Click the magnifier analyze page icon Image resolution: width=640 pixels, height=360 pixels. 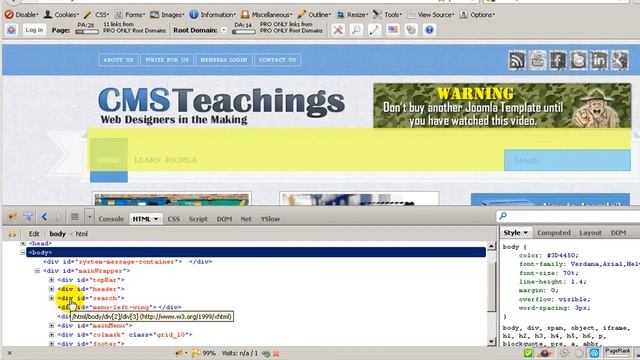[x=356, y=30]
